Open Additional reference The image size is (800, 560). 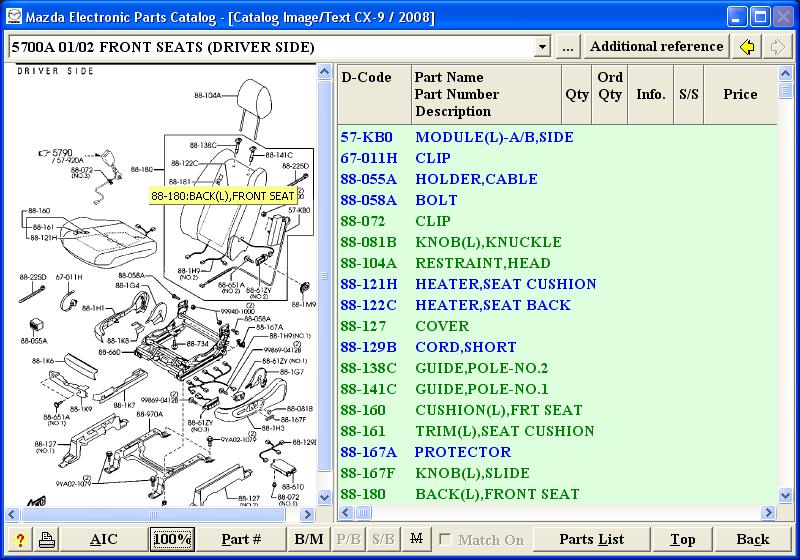click(657, 47)
